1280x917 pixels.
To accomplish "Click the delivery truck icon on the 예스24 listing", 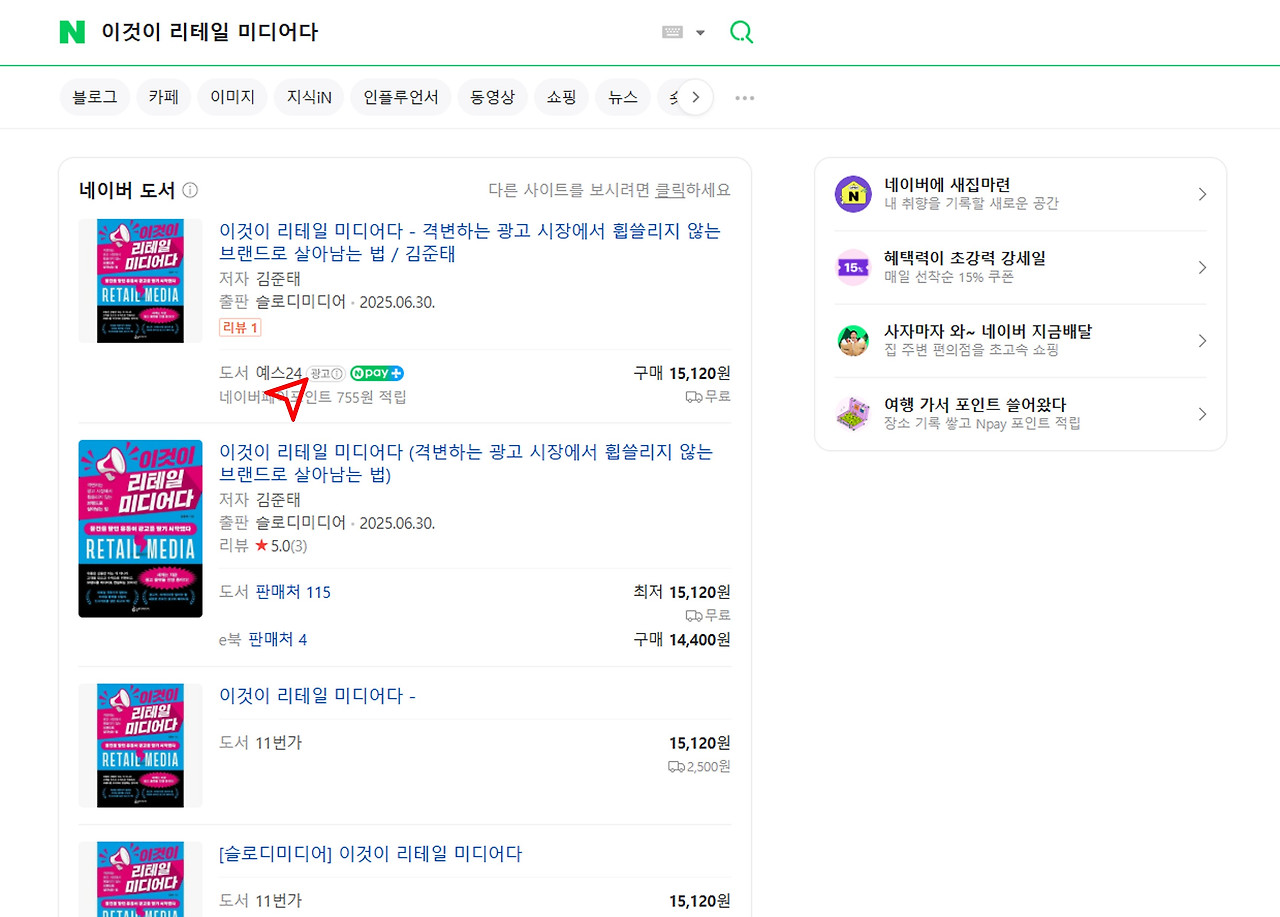I will point(693,397).
